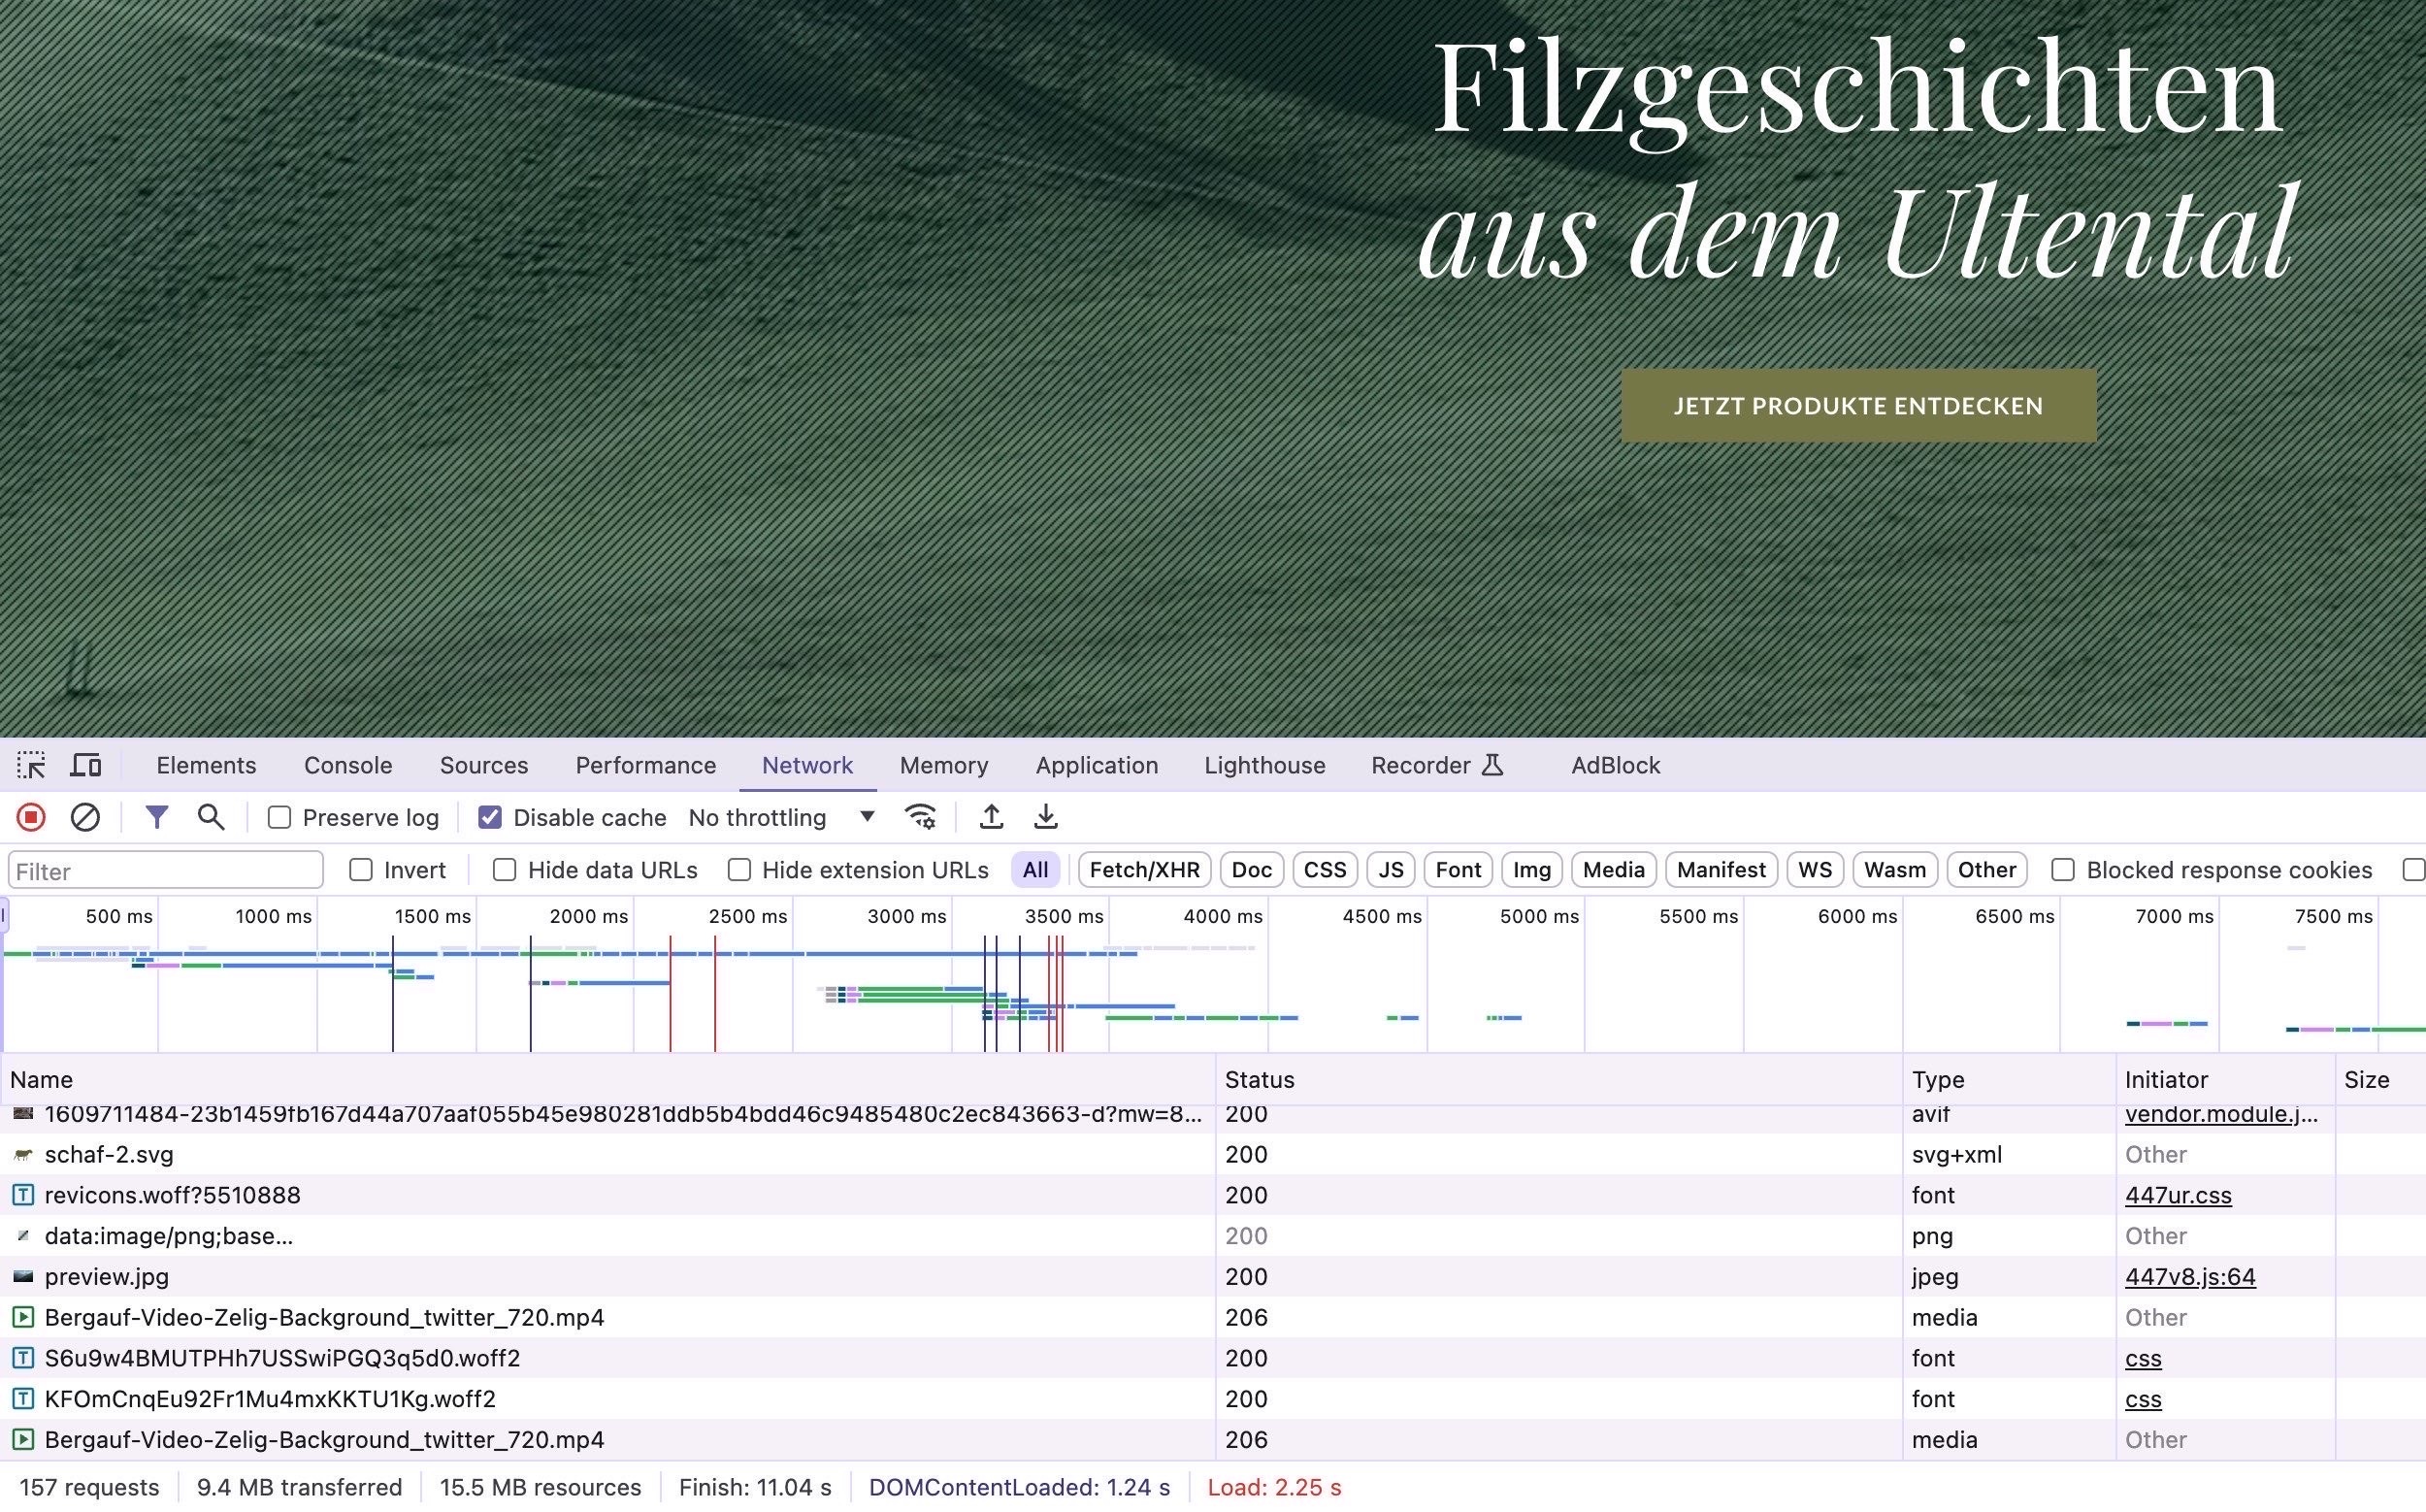Image resolution: width=2426 pixels, height=1512 pixels.
Task: Click the import HAR upload icon
Action: [x=991, y=818]
